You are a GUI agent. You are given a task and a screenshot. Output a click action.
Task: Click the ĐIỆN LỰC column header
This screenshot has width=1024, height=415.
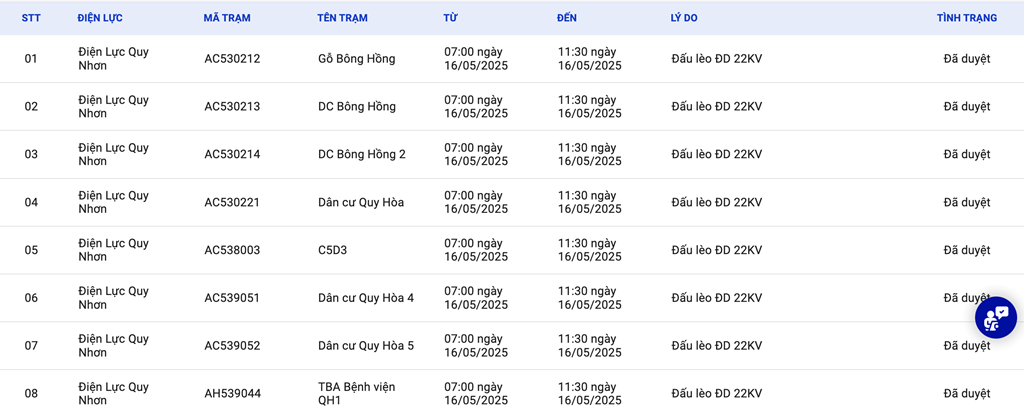[100, 18]
